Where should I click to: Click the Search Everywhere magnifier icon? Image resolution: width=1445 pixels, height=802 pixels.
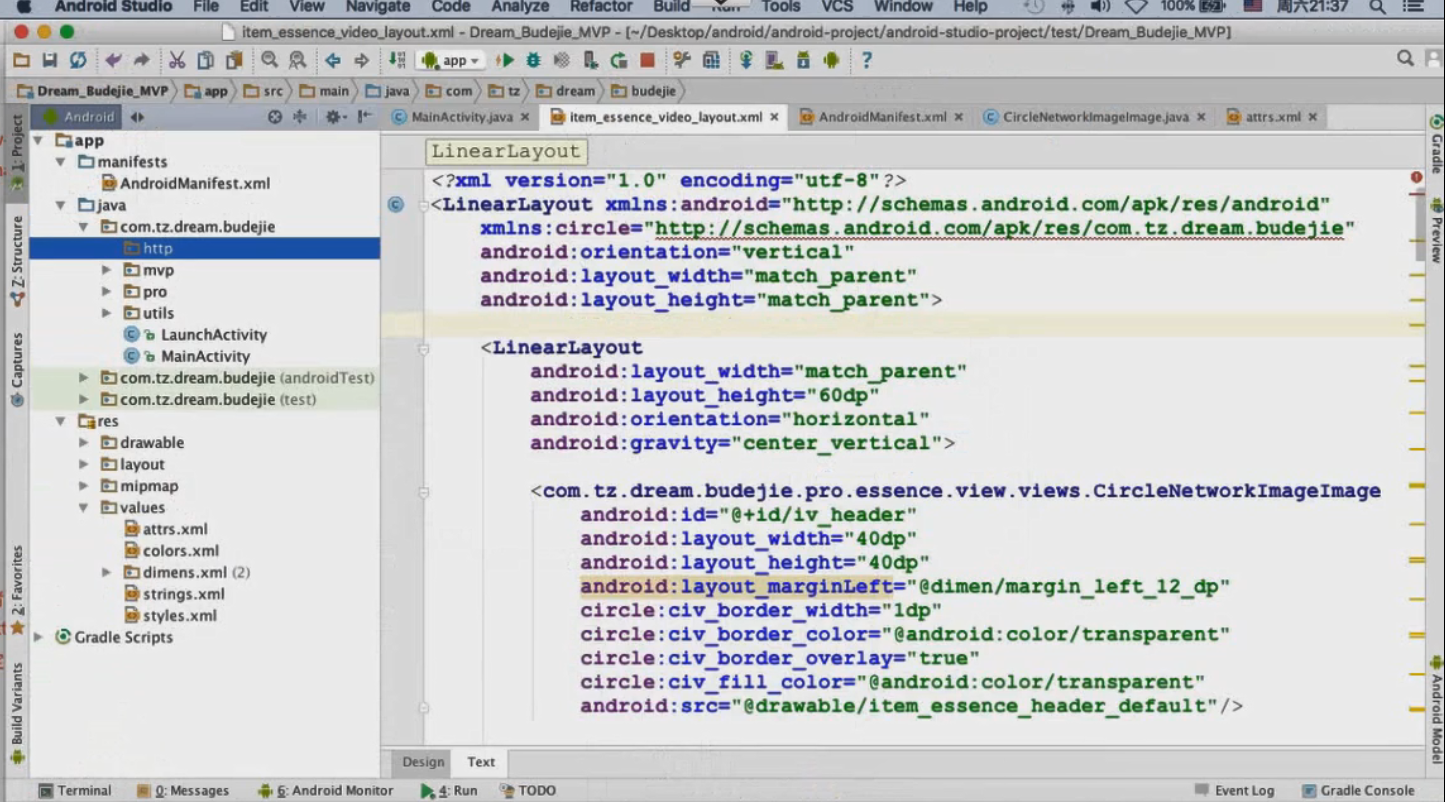click(1405, 59)
